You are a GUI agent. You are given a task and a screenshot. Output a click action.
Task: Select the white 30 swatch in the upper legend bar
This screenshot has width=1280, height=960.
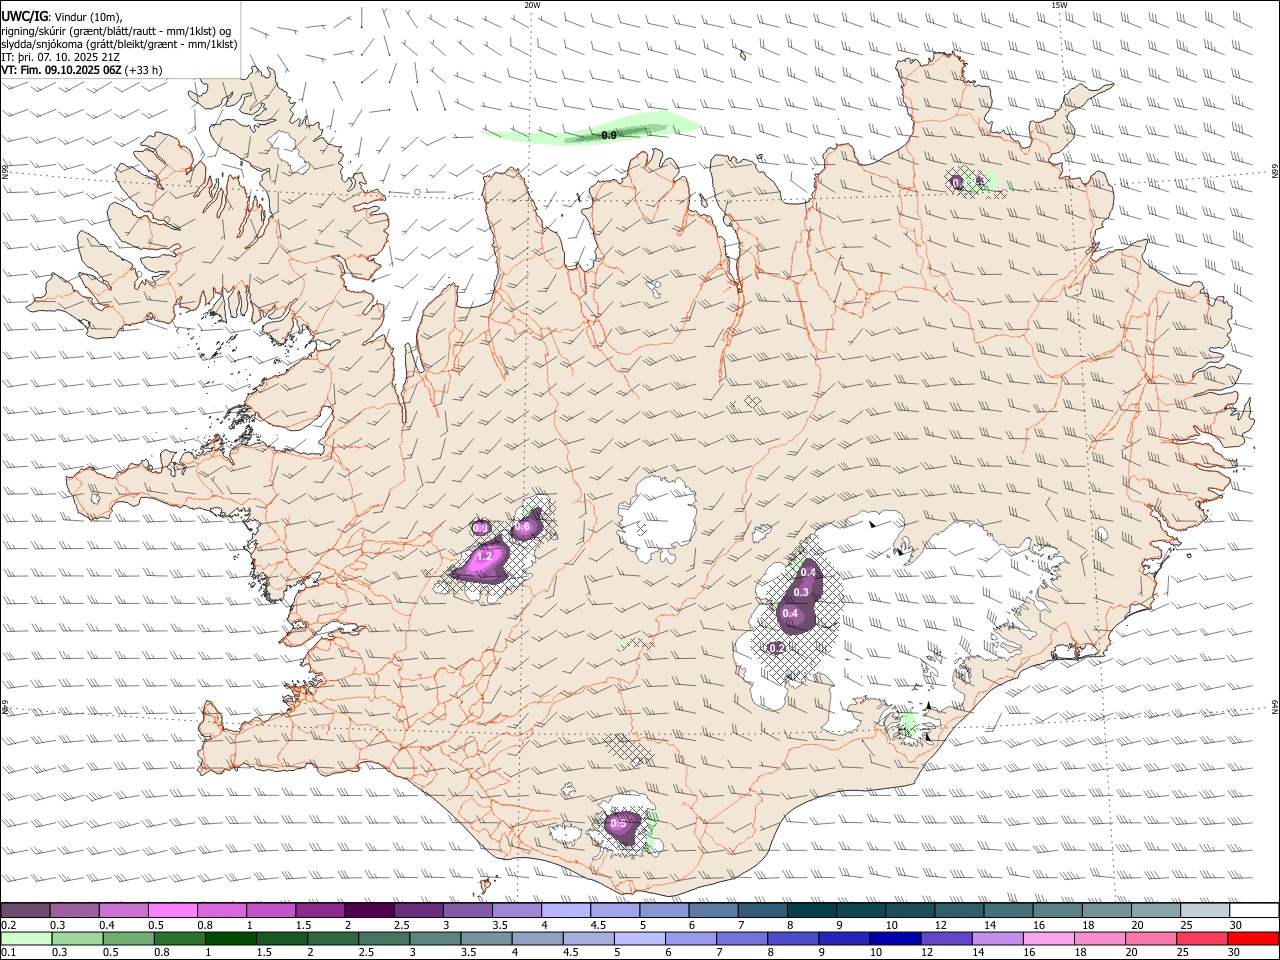pos(1255,910)
